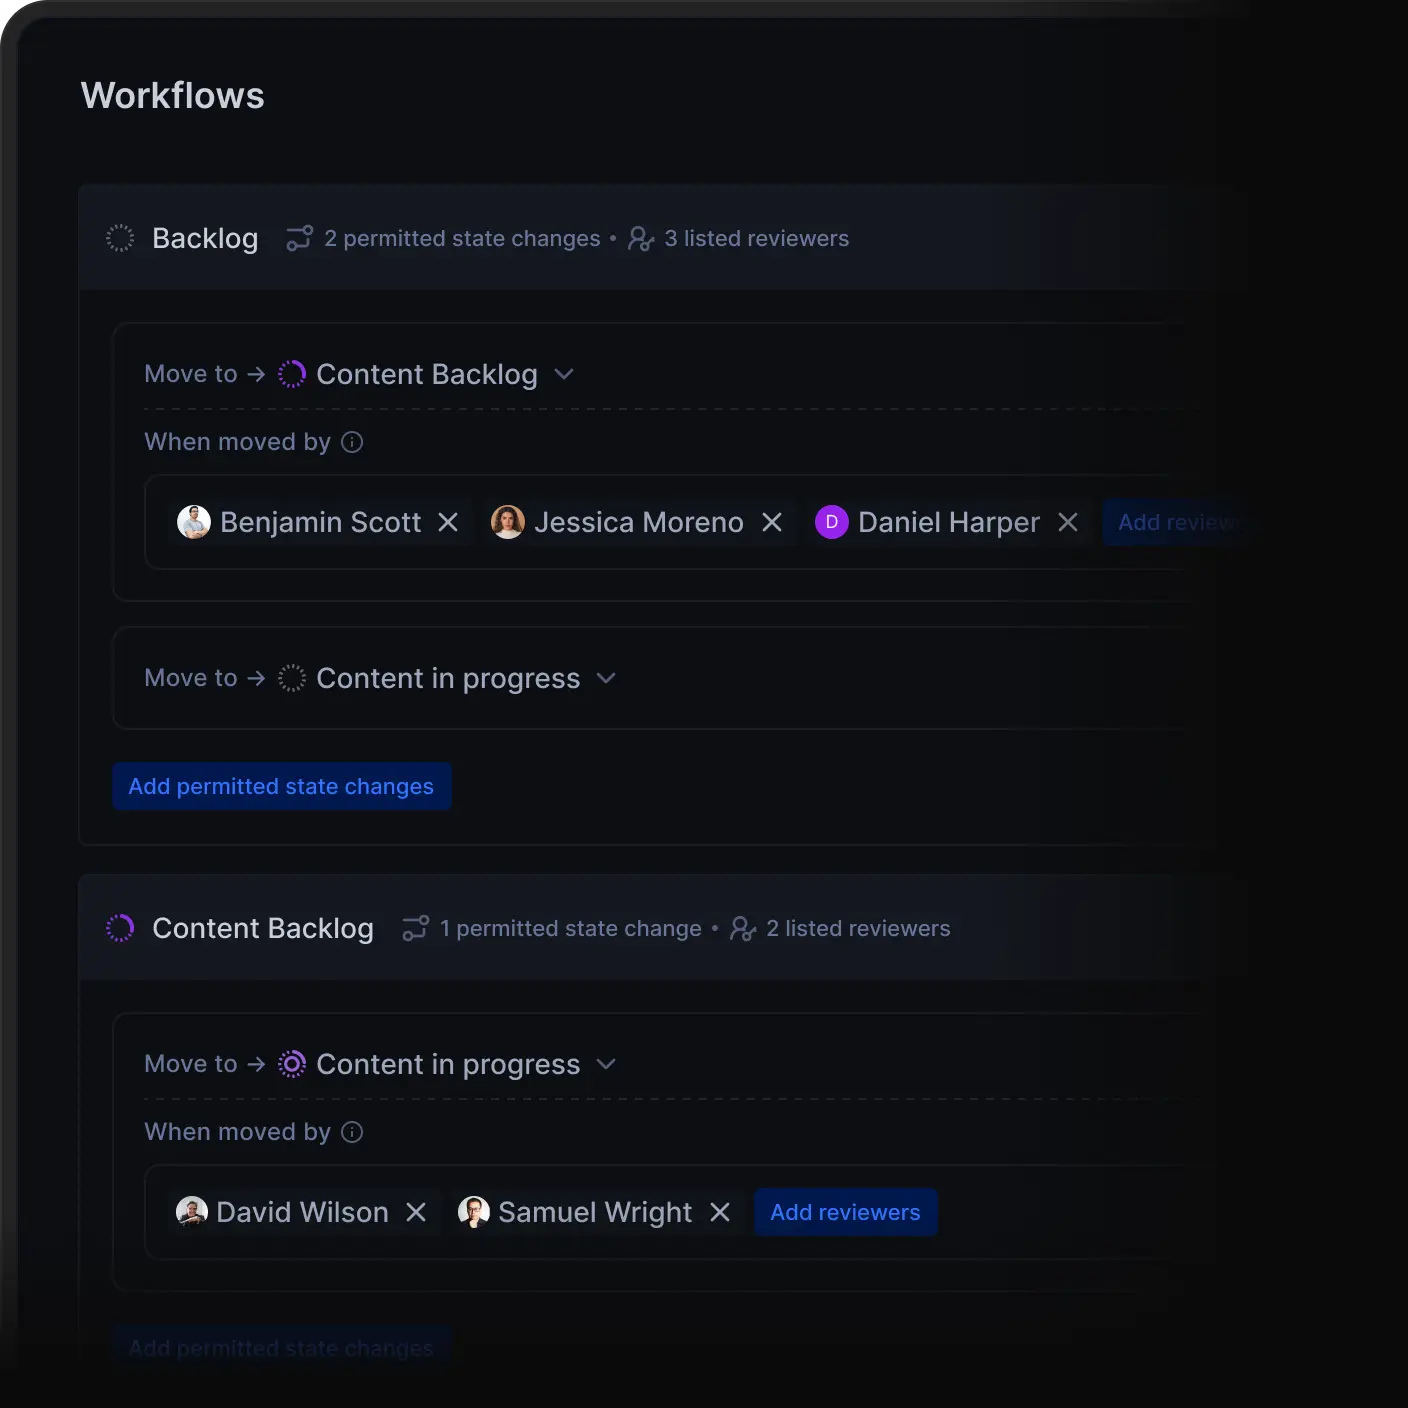Remove Samuel Wright reviewer
Viewport: 1408px width, 1408px height.
719,1212
